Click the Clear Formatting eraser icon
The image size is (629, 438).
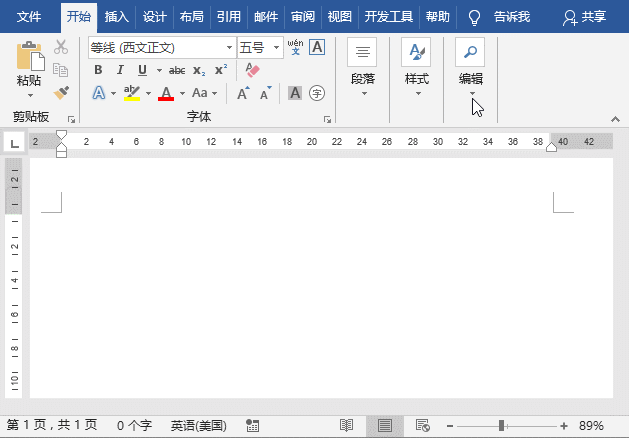tap(251, 70)
